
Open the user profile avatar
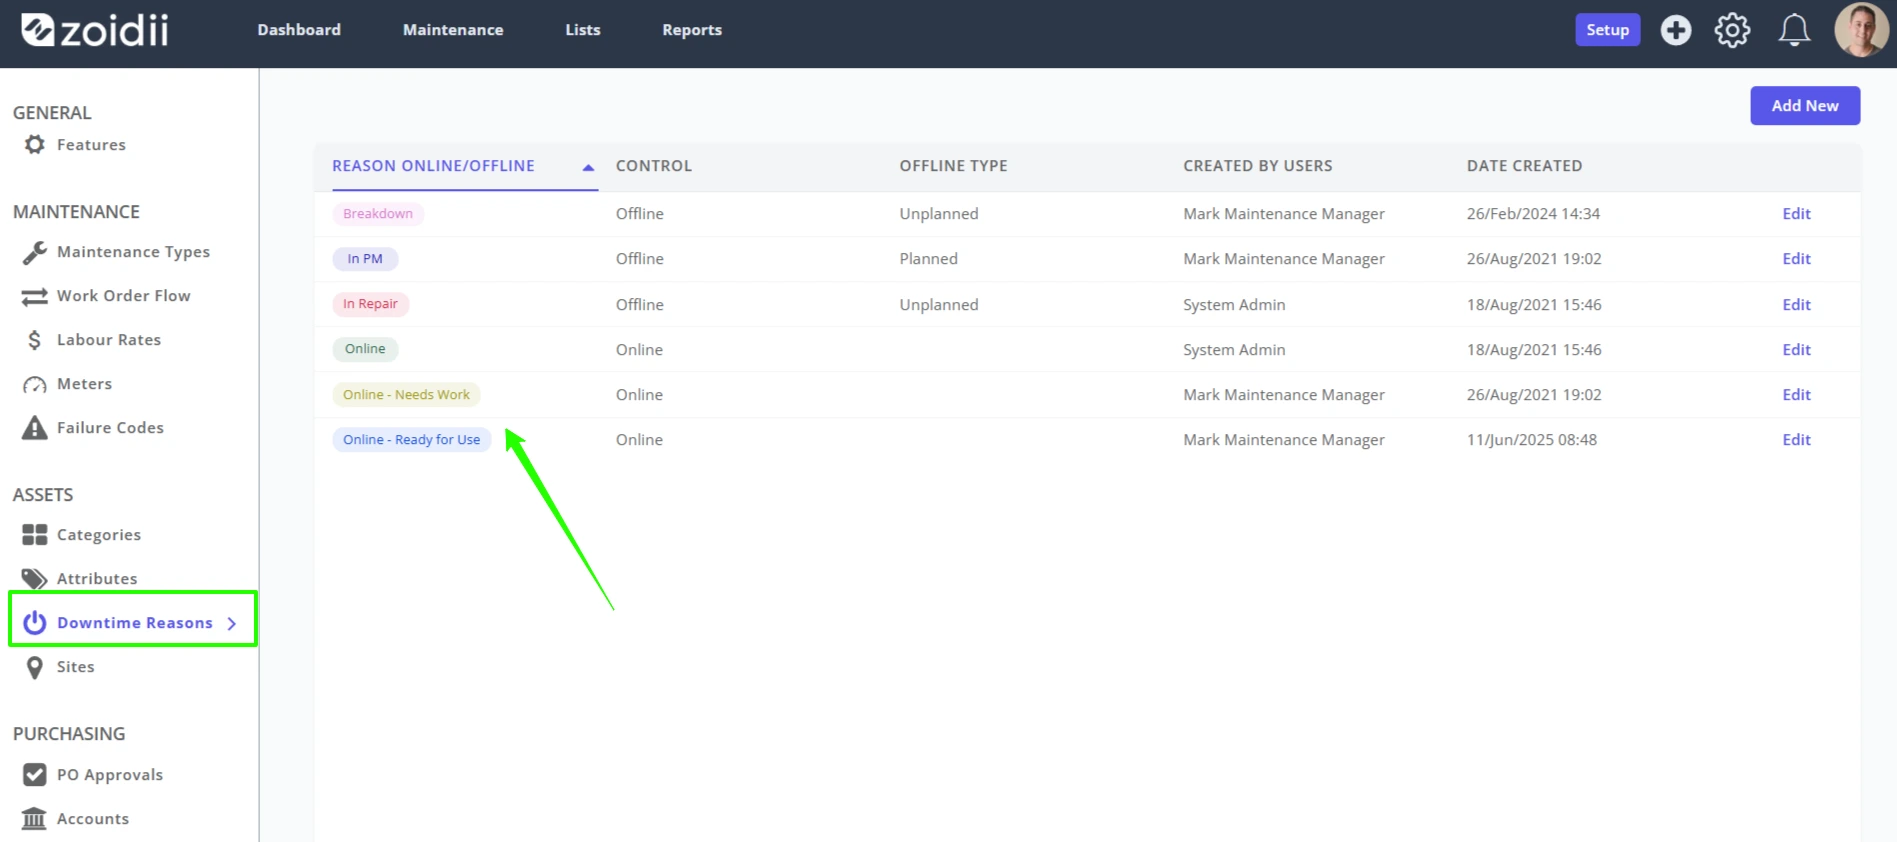click(x=1861, y=30)
